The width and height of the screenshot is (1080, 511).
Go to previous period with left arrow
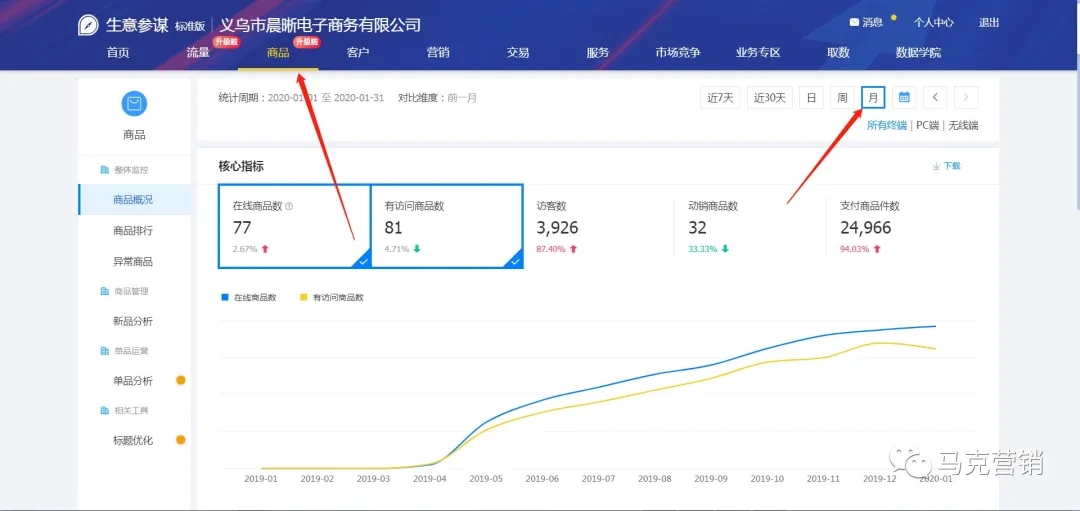(x=934, y=97)
